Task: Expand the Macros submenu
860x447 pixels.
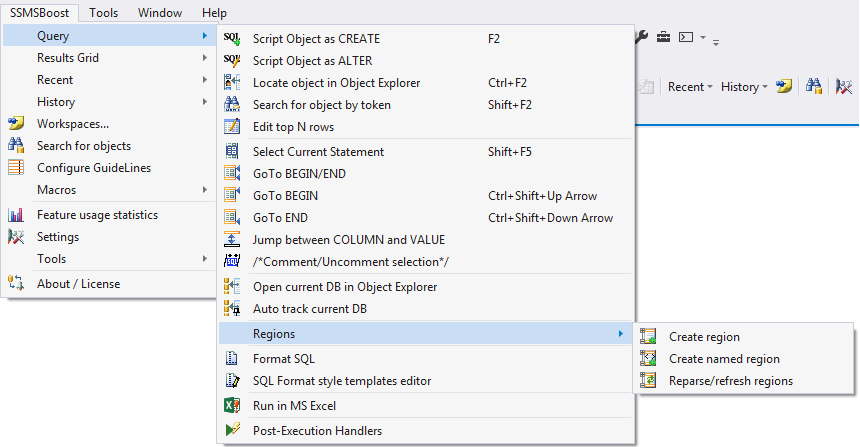Action: tap(109, 190)
